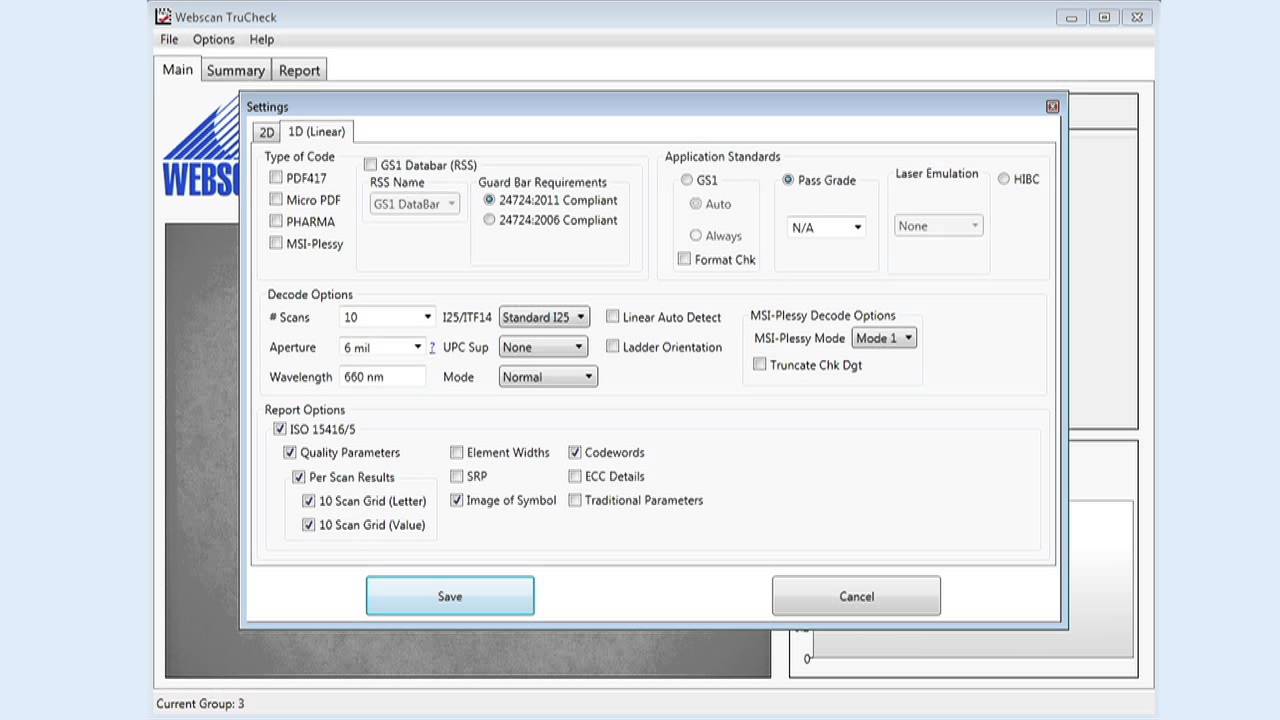Open the aperture help question mark link
Screen dimensions: 1280x720
[432, 347]
